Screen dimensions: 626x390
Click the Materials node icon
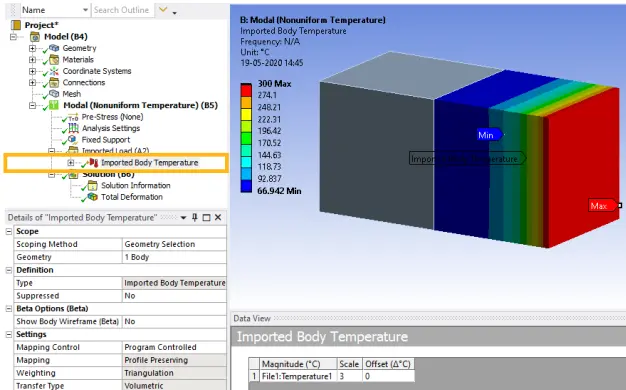[x=54, y=60]
